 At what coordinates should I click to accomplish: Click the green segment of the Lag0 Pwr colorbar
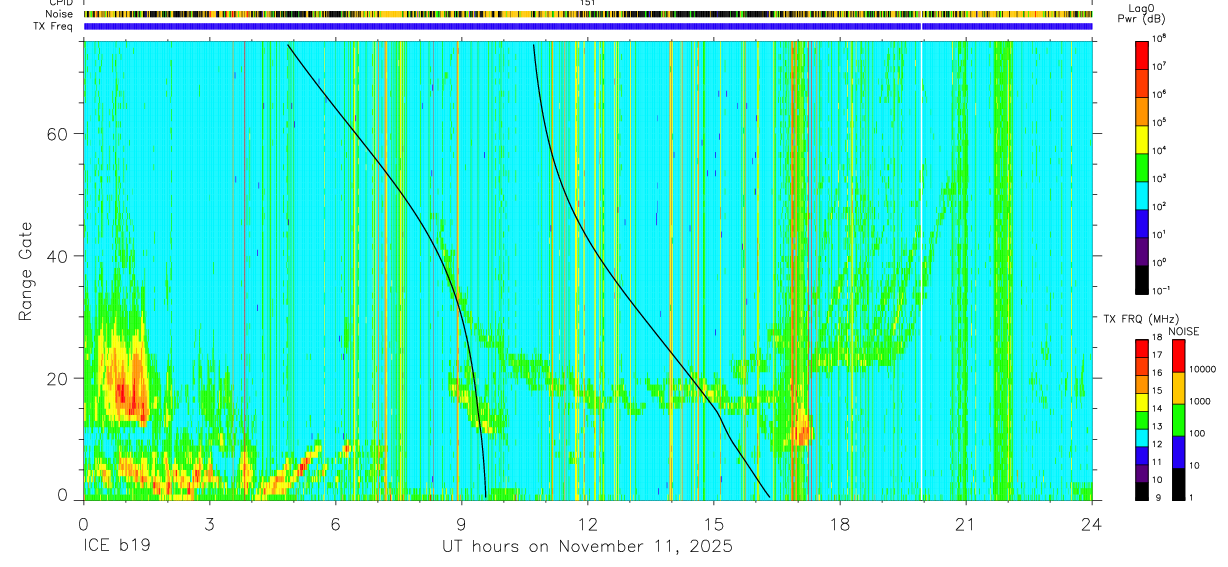coord(1142,166)
